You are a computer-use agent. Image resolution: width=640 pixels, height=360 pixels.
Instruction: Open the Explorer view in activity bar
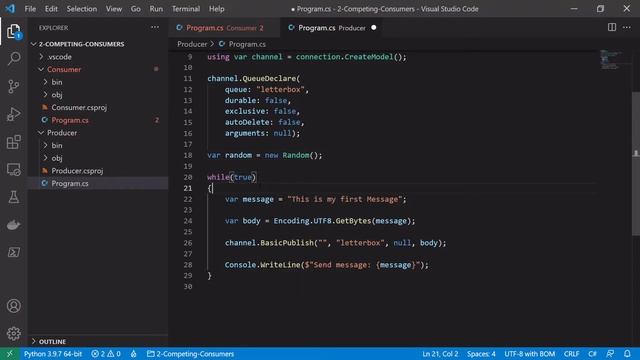pyautogui.click(x=13, y=31)
